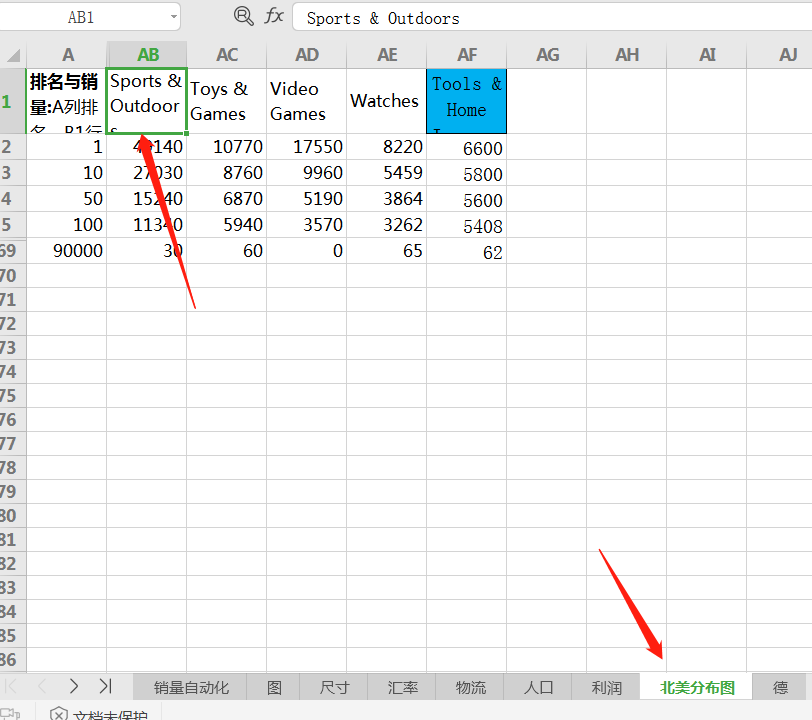The width and height of the screenshot is (812, 720).
Task: Select the 人口 sheet tab
Action: pos(538,687)
